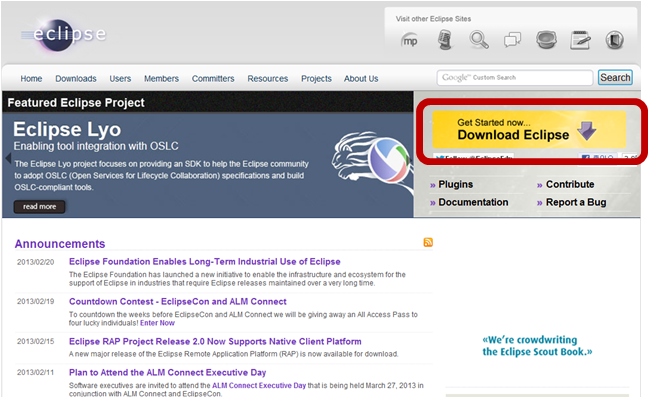Click the book icon in Eclipse Sites

click(615, 40)
